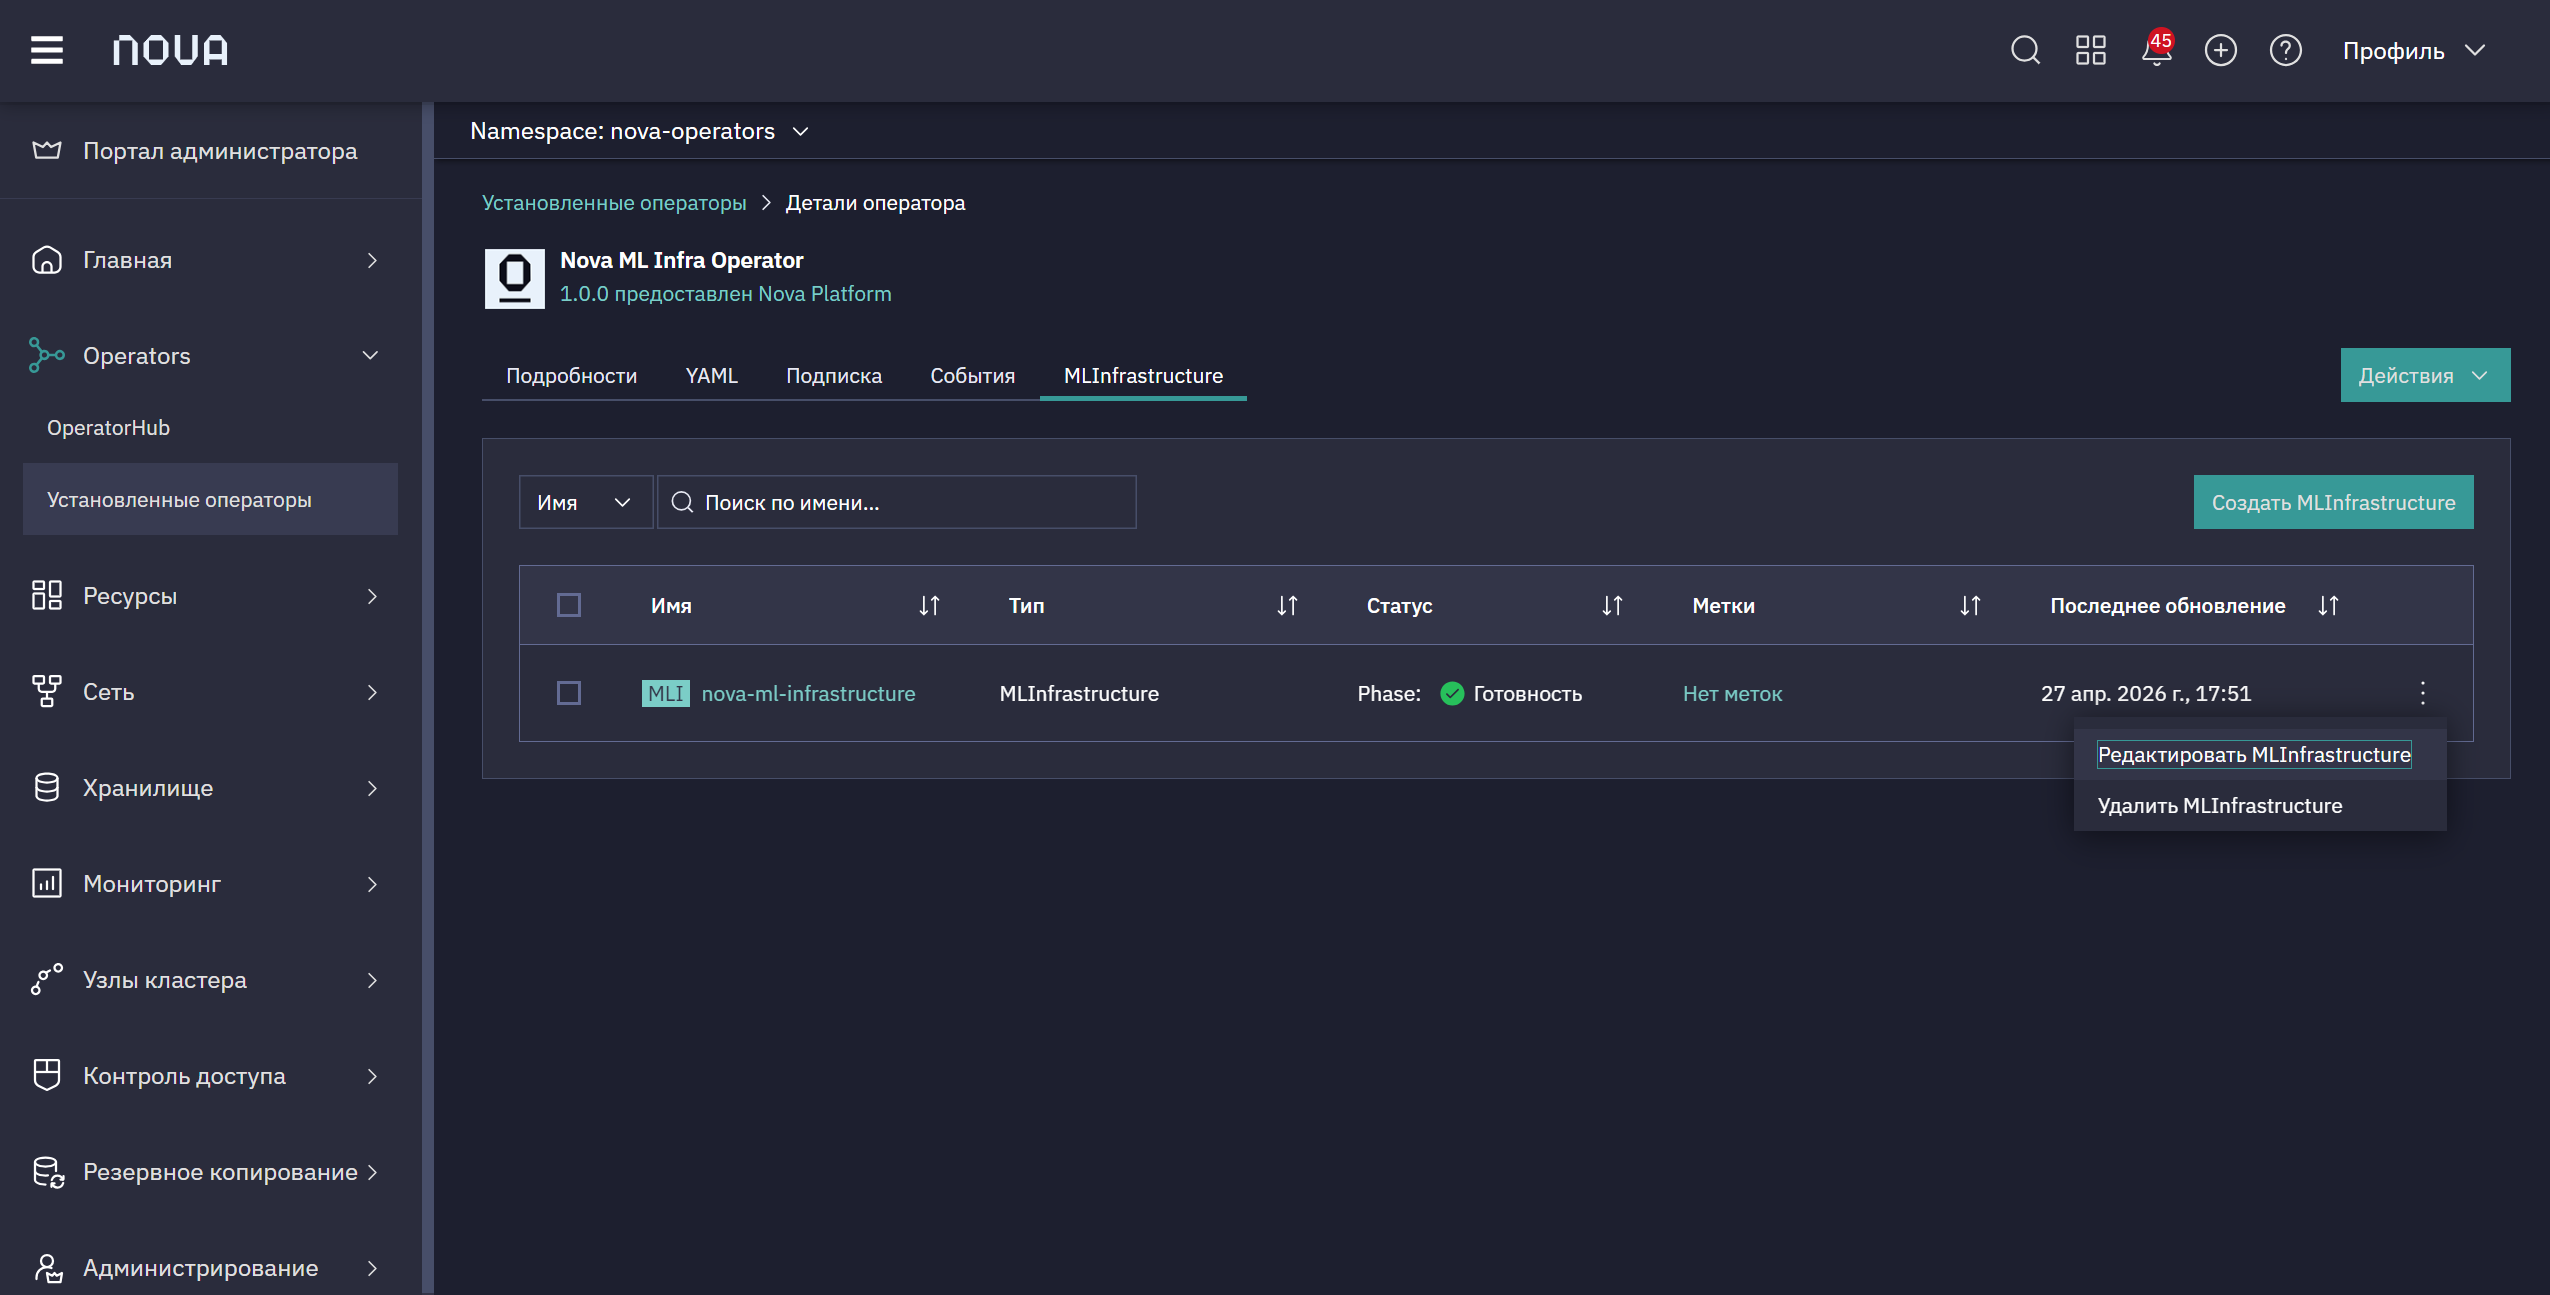Viewport: 2550px width, 1295px height.
Task: Open kebab menu for nova-ml-infrastructure row
Action: [2422, 693]
